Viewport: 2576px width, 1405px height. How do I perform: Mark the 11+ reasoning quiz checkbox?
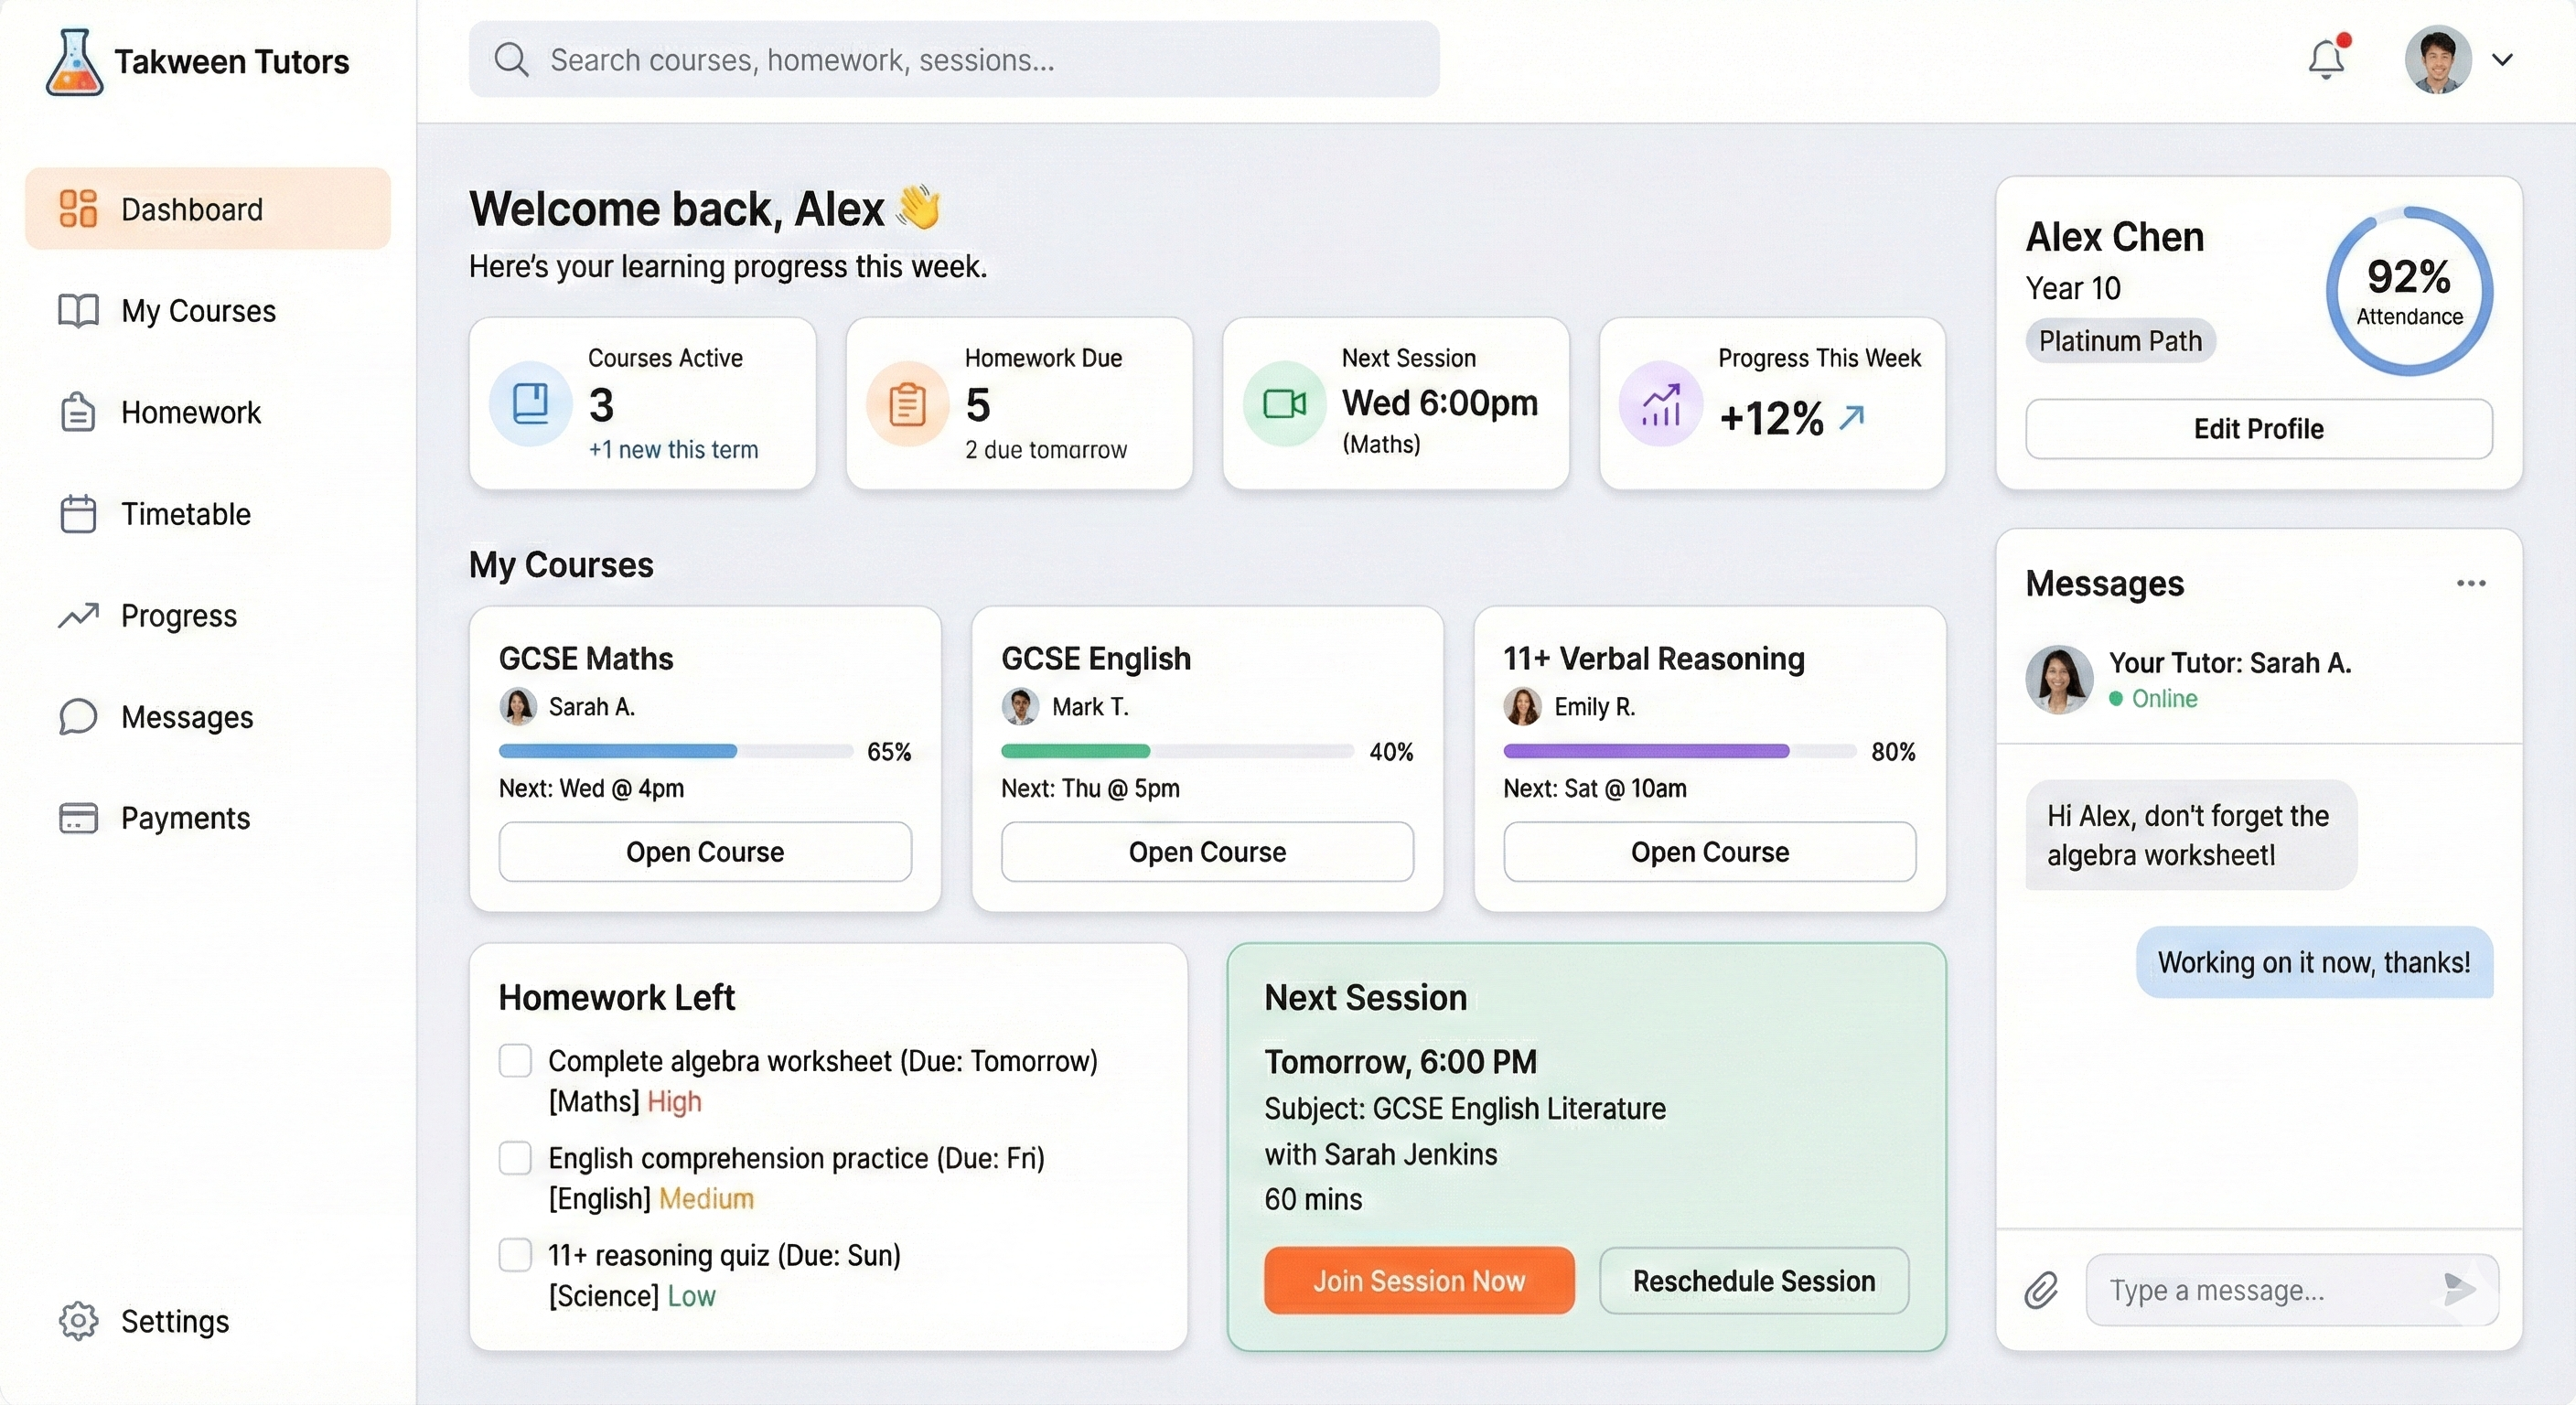pos(515,1254)
